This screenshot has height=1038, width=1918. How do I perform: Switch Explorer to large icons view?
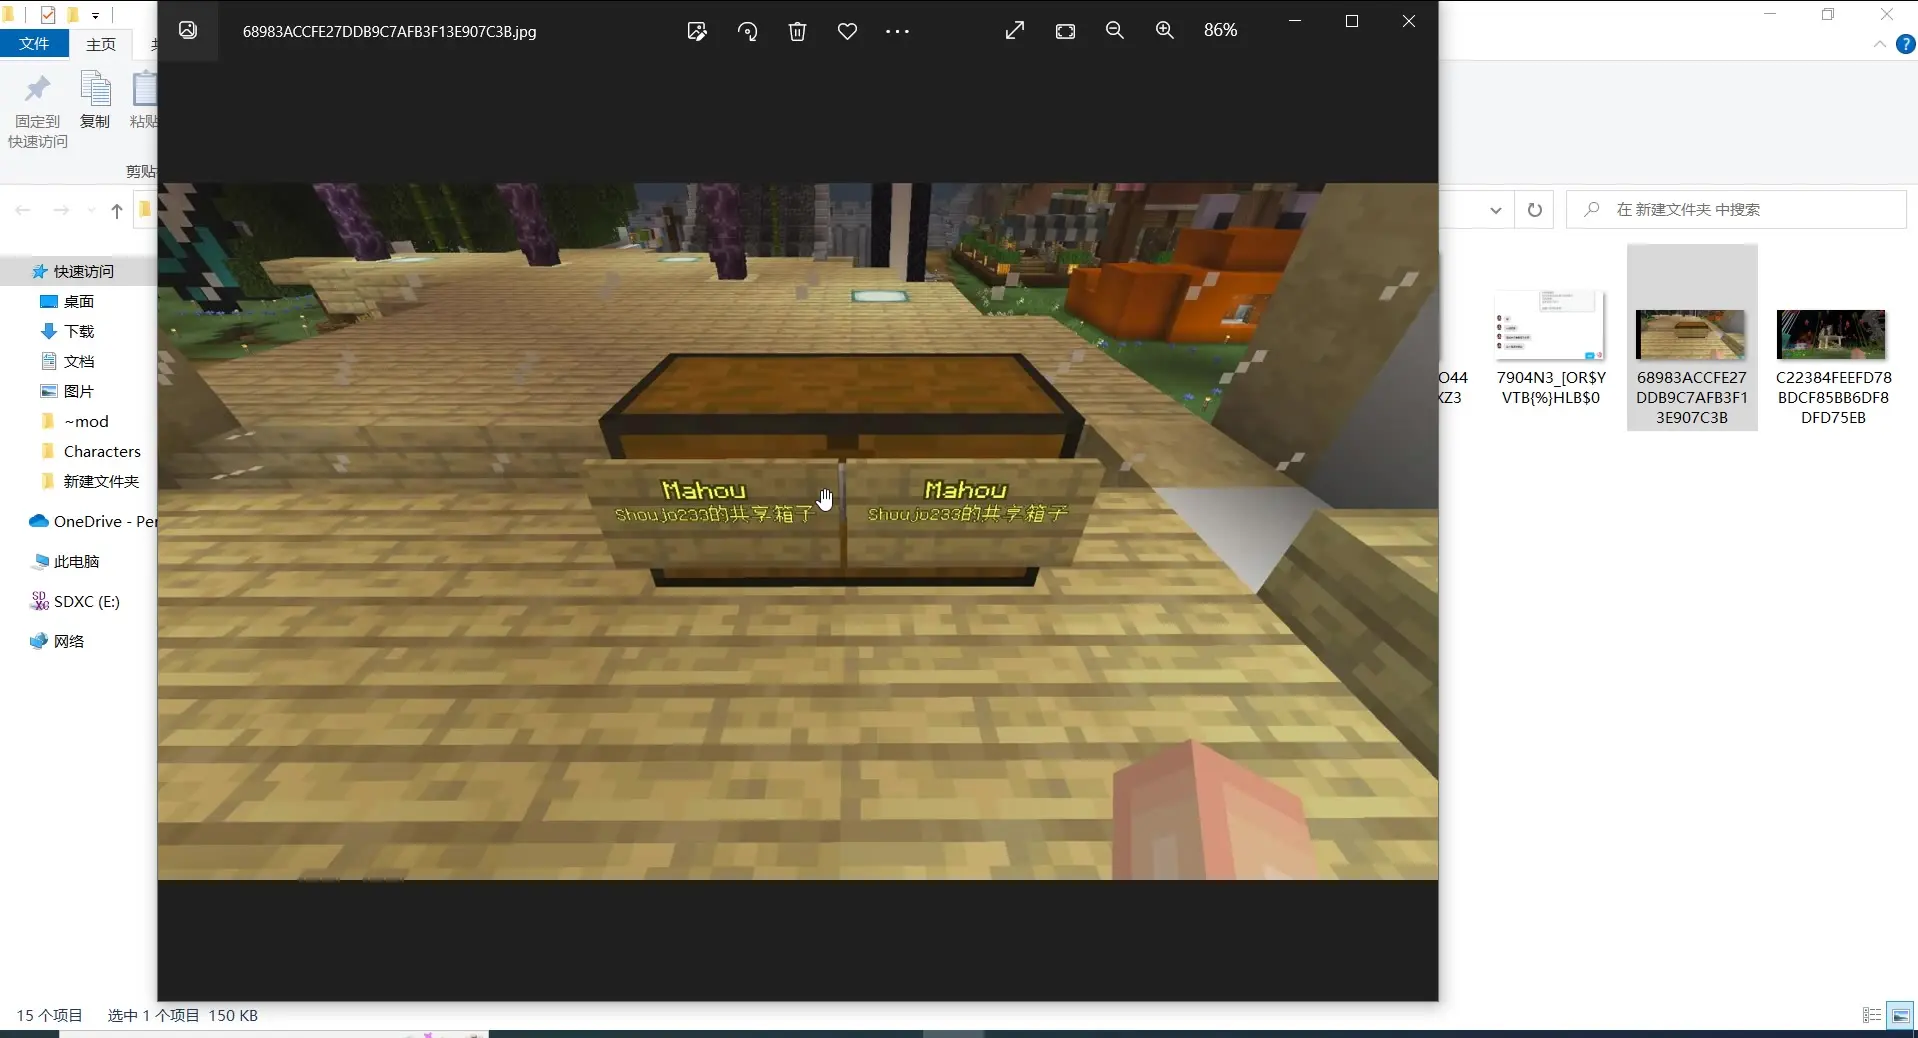[1900, 1015]
